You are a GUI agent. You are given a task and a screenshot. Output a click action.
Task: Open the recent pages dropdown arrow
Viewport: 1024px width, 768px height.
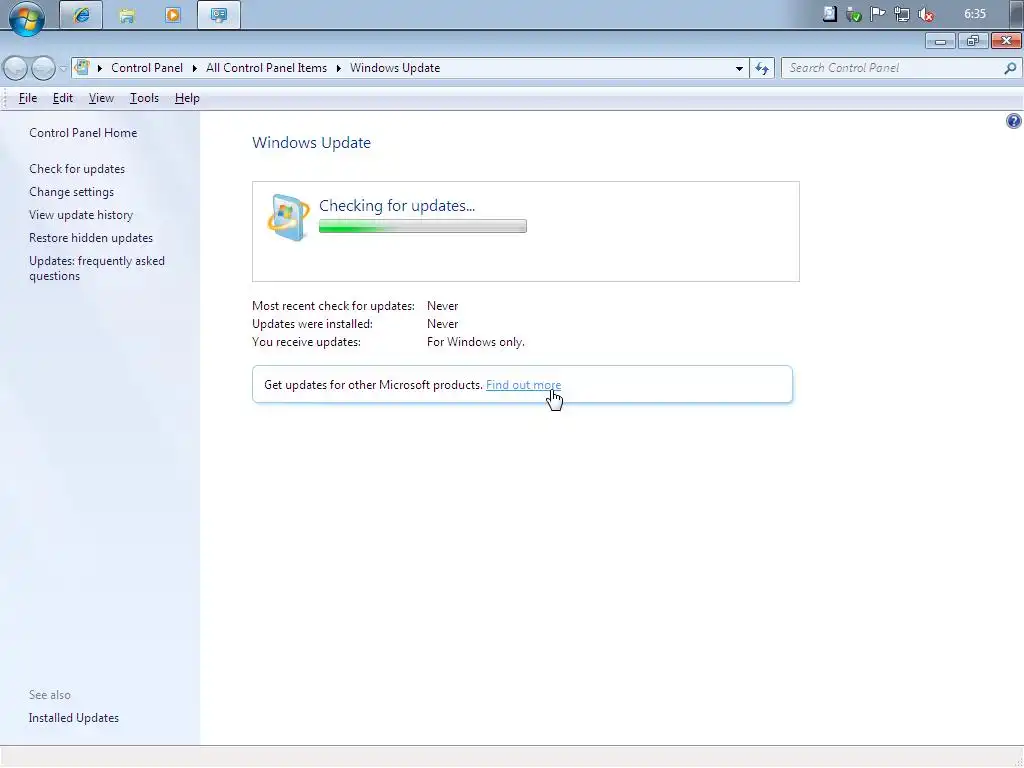(63, 68)
